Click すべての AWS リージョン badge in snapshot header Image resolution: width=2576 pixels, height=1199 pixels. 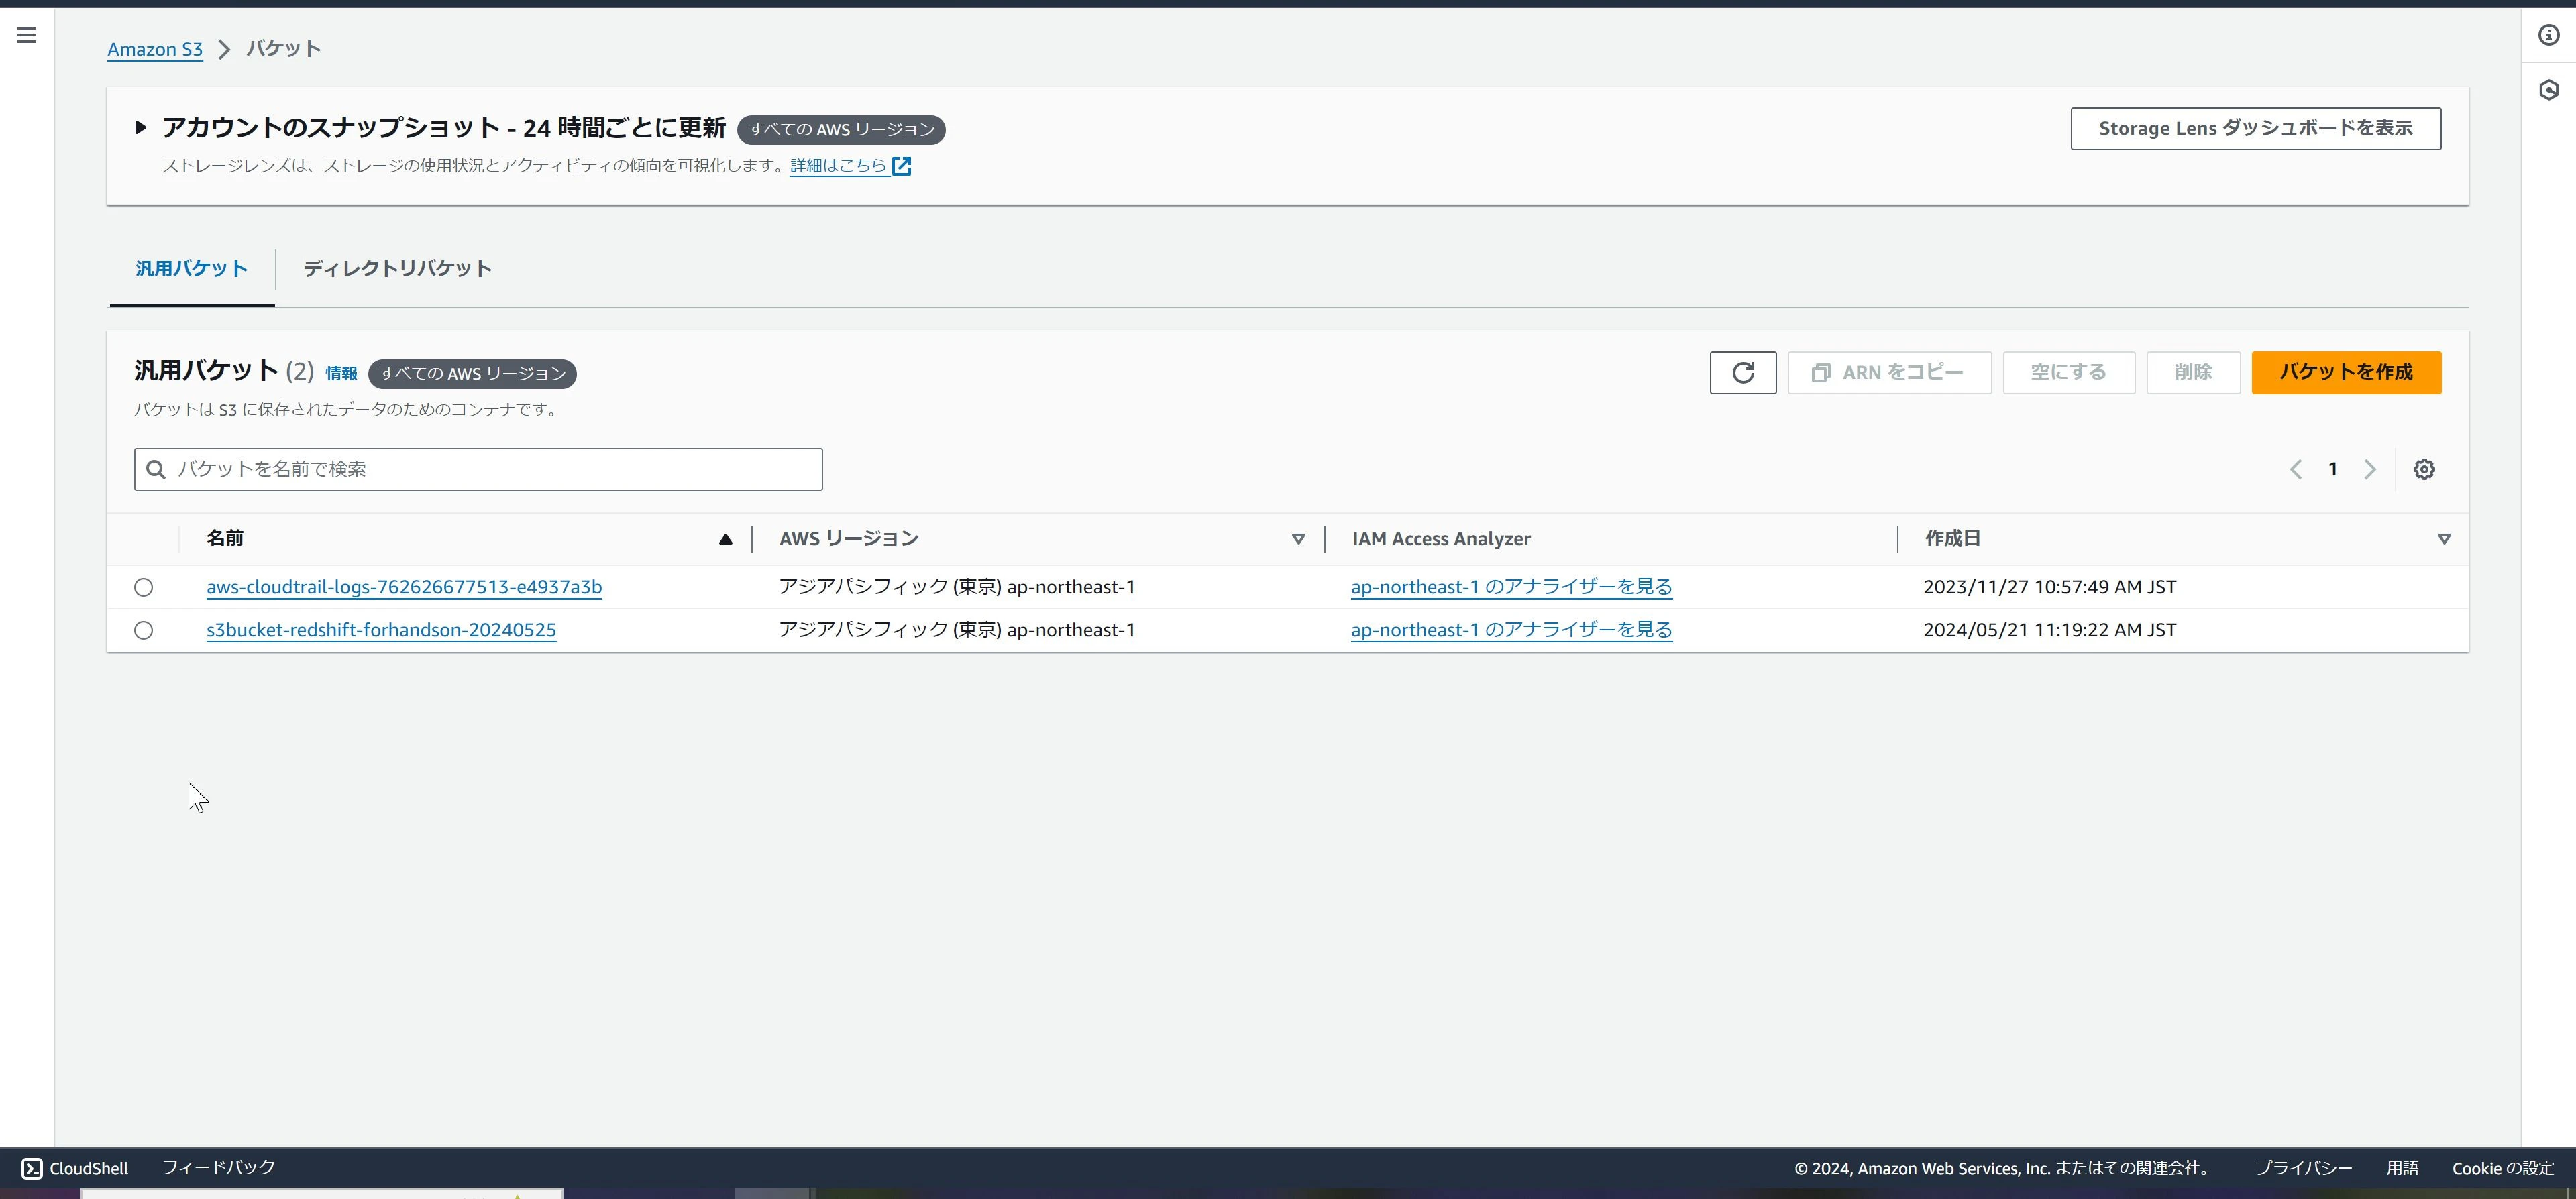[x=841, y=130]
